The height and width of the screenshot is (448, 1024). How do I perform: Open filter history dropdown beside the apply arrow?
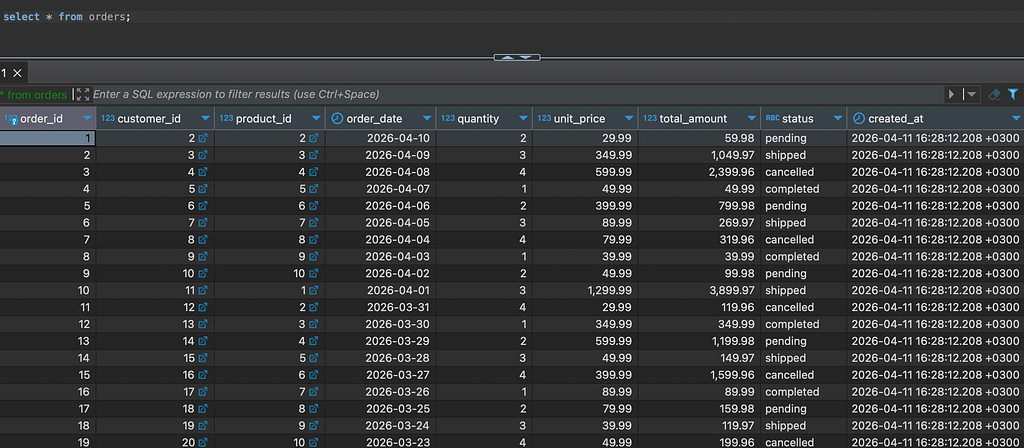[972, 95]
